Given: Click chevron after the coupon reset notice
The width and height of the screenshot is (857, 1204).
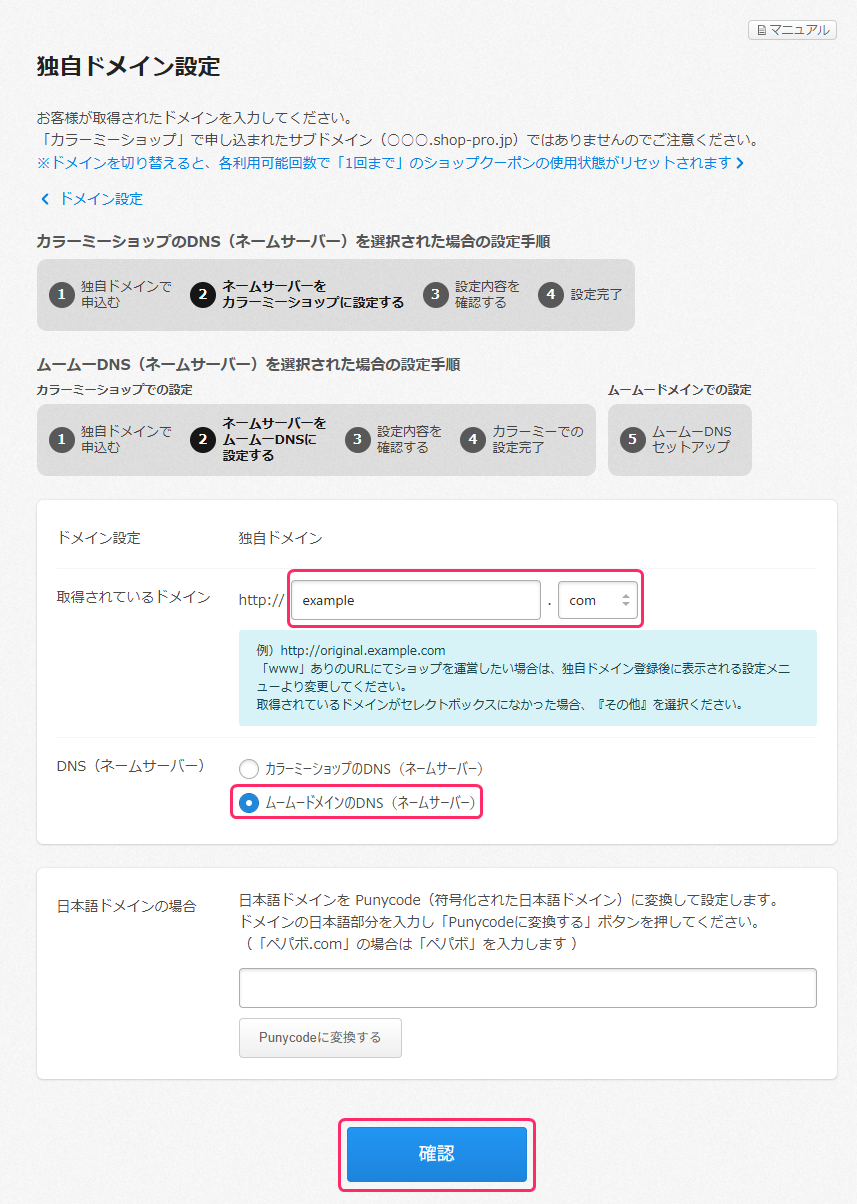Looking at the screenshot, I should pyautogui.click(x=740, y=162).
